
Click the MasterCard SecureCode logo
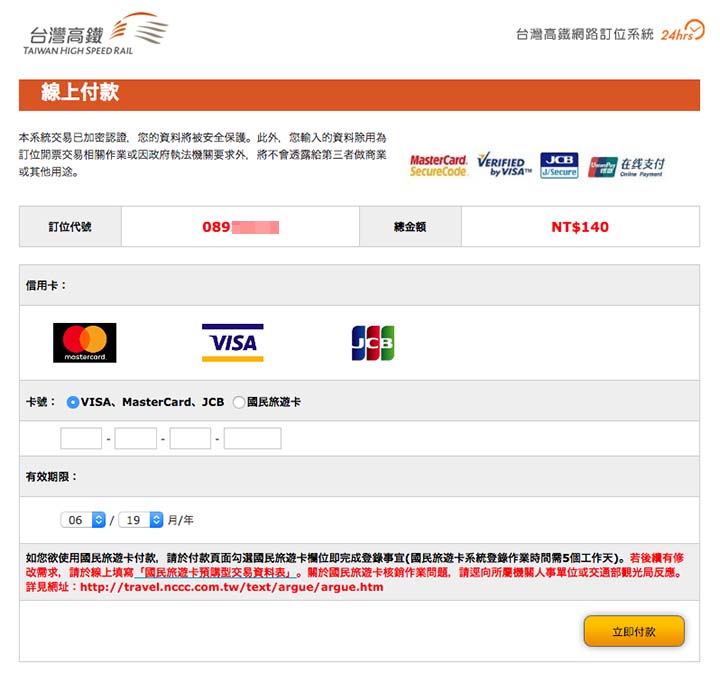pyautogui.click(x=439, y=166)
